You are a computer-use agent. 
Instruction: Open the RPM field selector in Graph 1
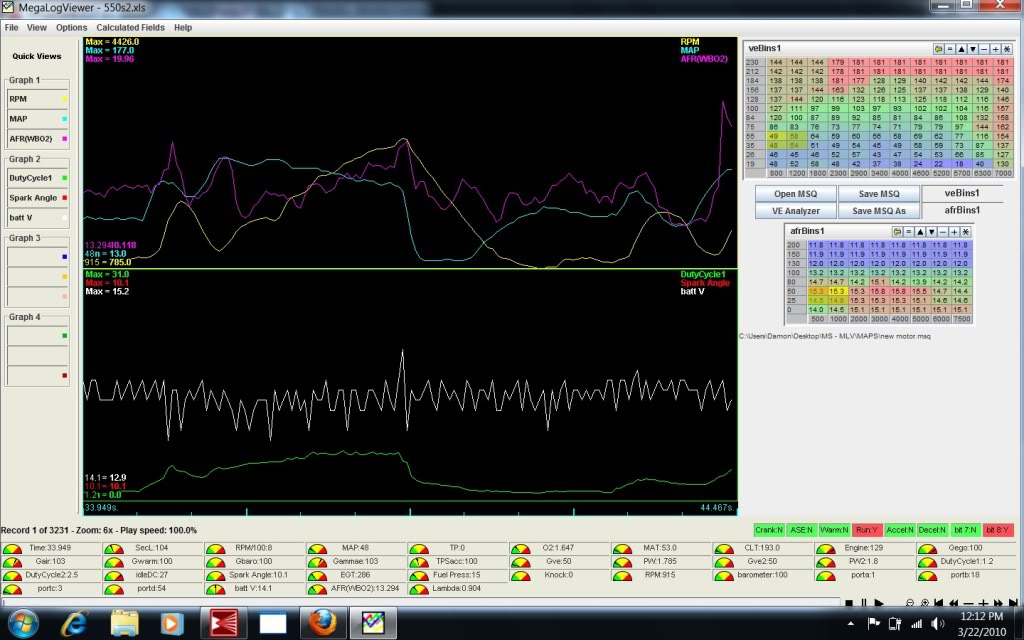tap(37, 99)
